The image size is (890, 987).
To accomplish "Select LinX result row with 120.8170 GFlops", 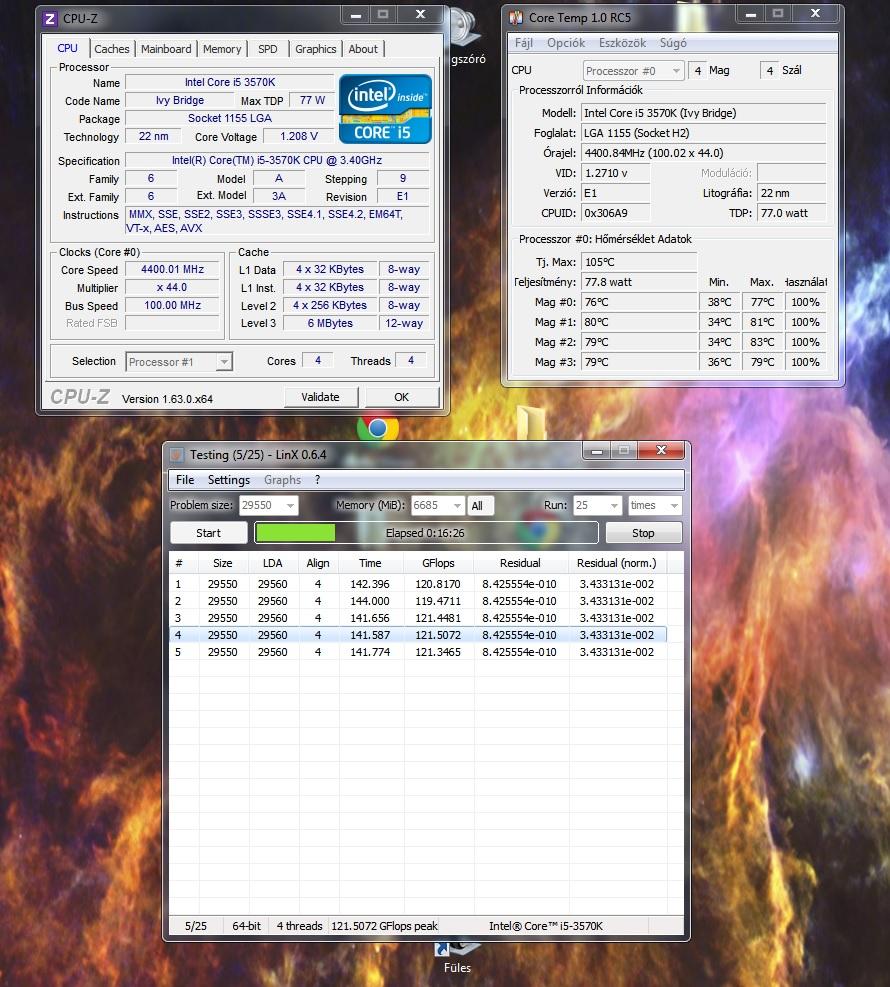I will tap(417, 584).
